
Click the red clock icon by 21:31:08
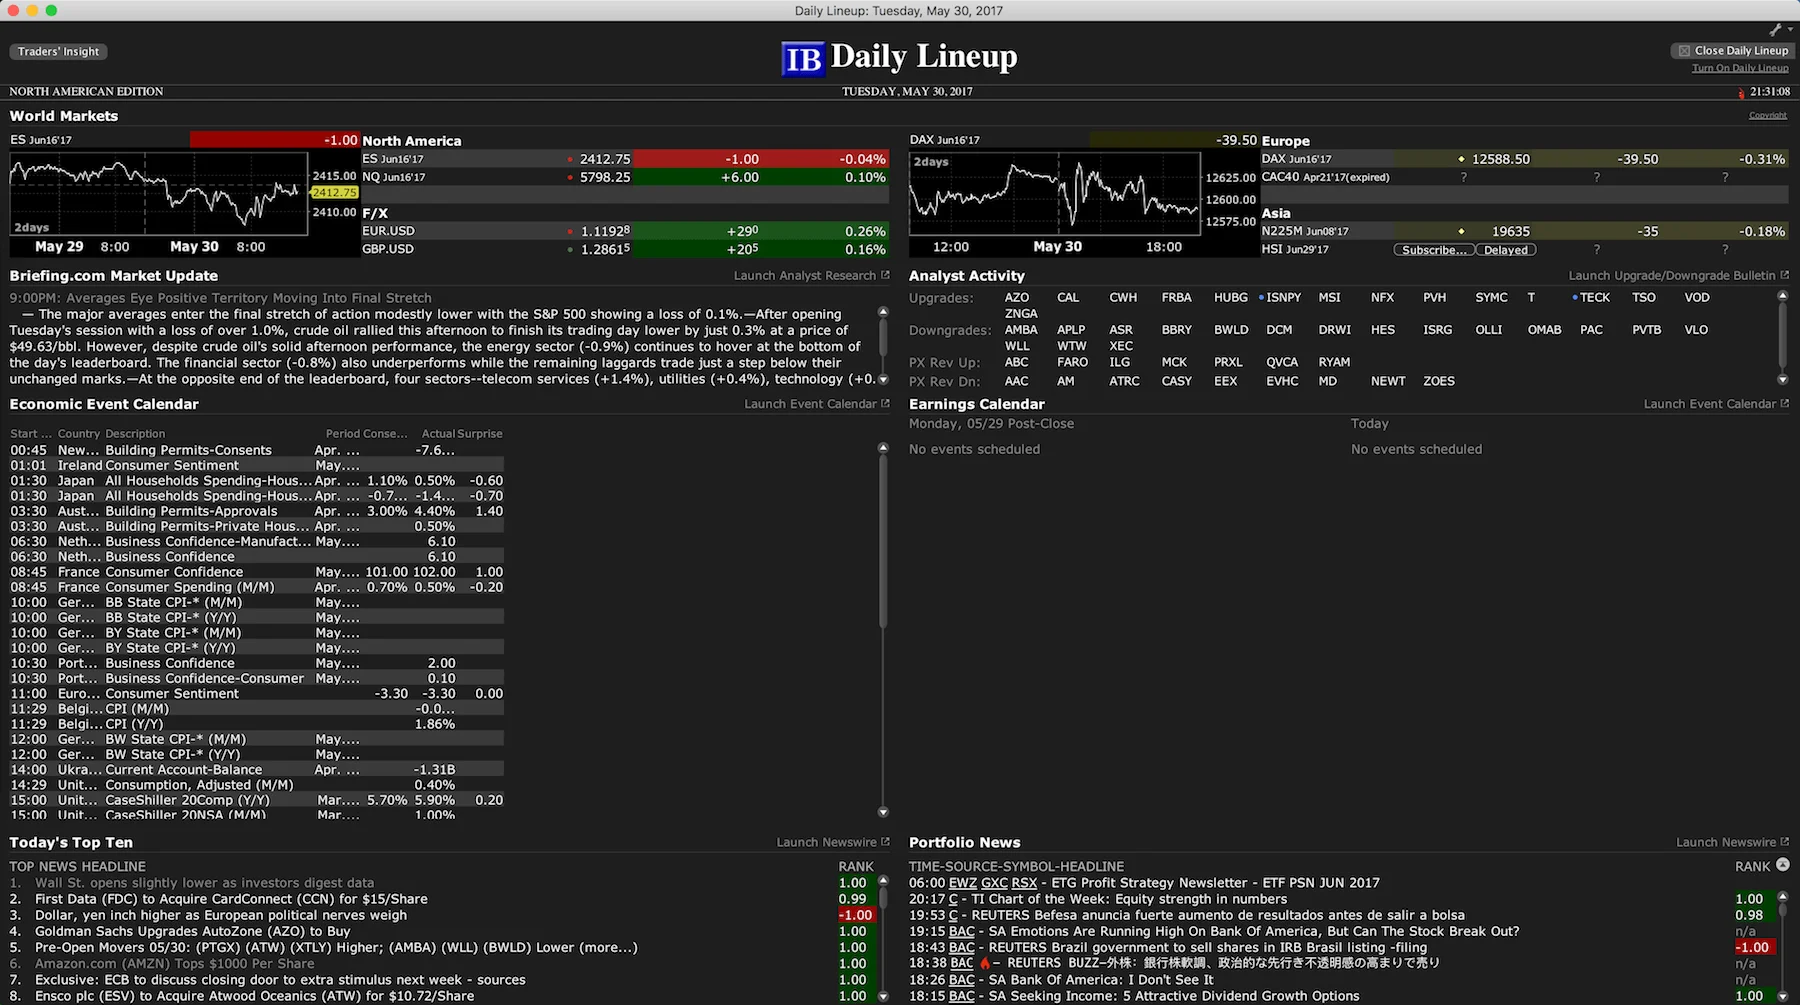coord(1741,92)
